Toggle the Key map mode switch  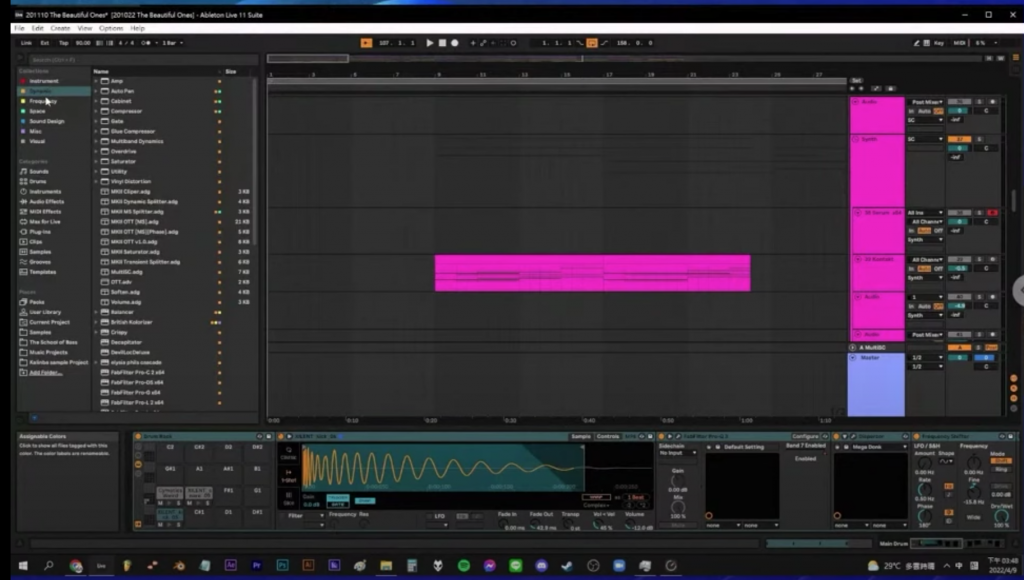(x=938, y=43)
